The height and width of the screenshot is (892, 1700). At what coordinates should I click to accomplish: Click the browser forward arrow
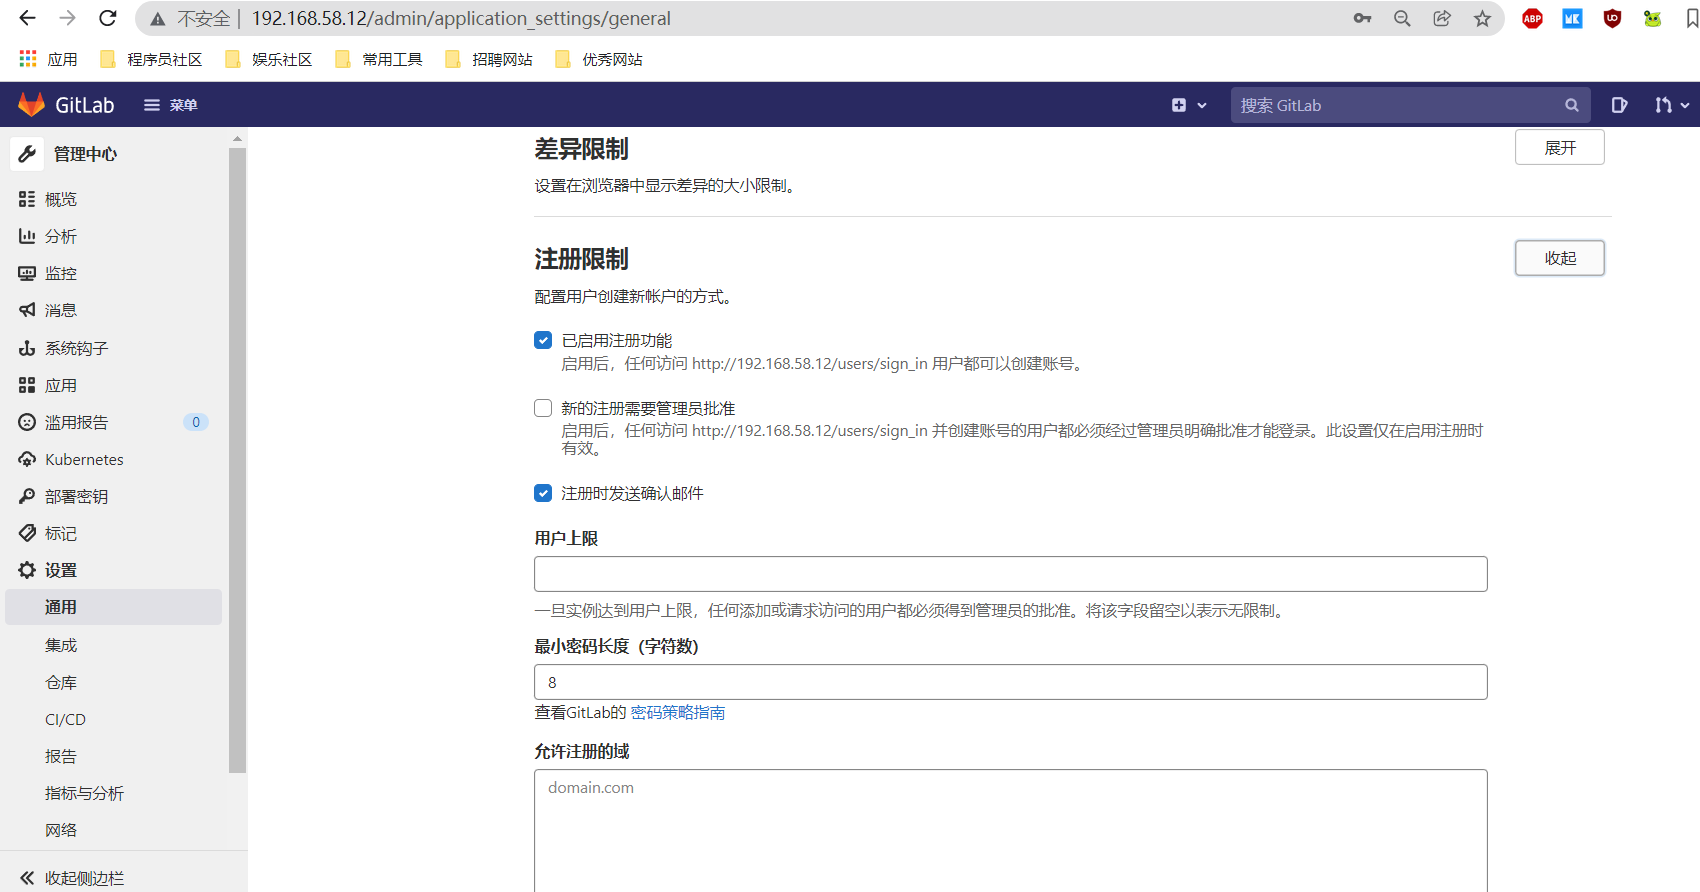(67, 18)
